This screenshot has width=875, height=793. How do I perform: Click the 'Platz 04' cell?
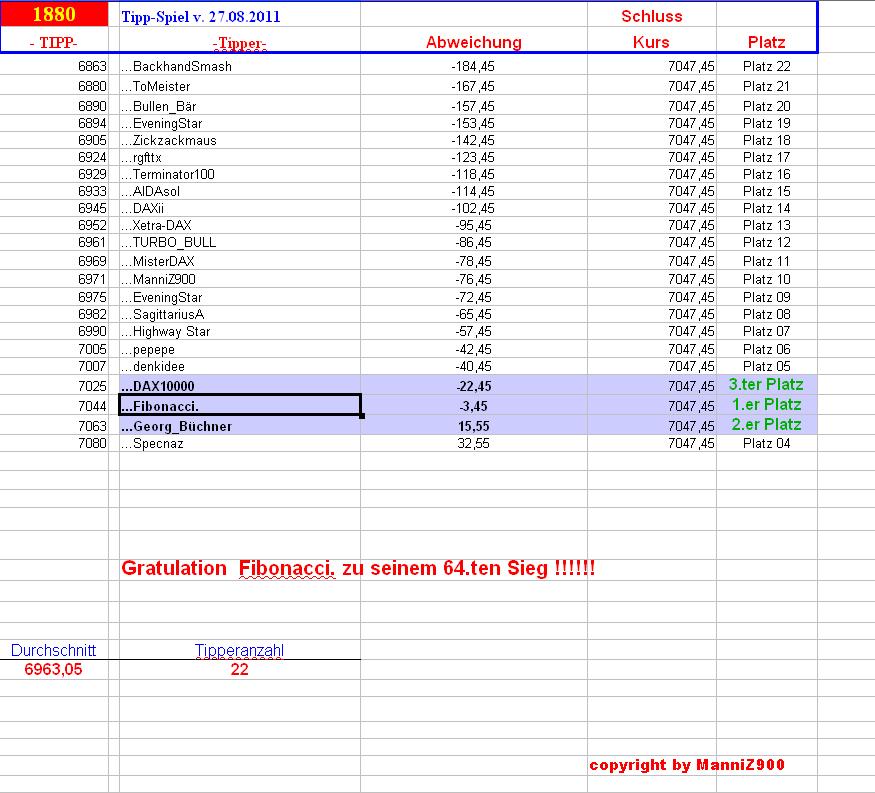[x=767, y=444]
